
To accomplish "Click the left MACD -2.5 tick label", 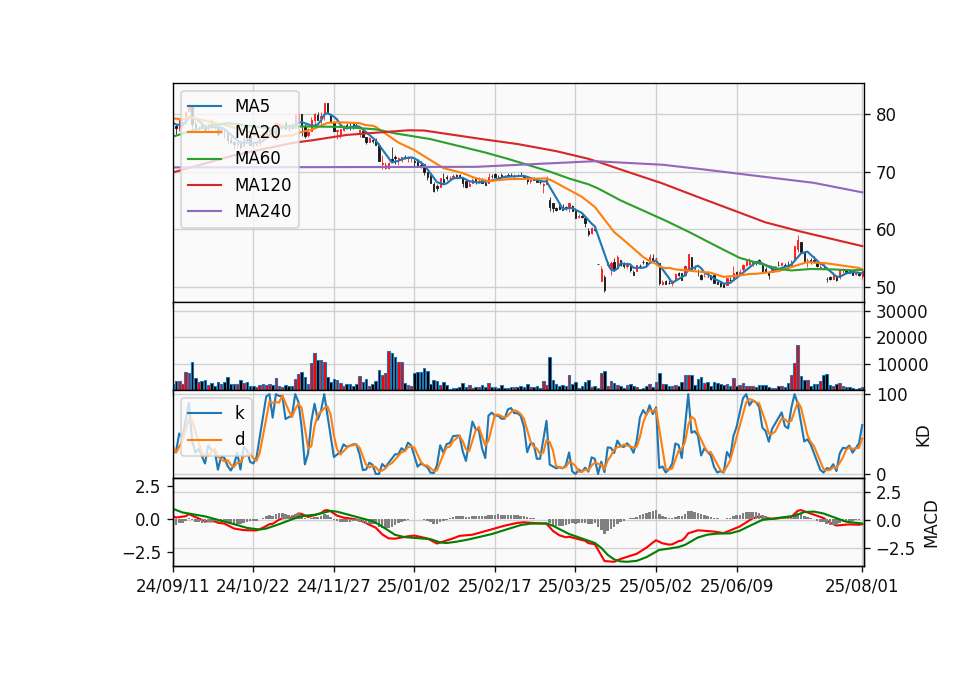I will pyautogui.click(x=141, y=553).
